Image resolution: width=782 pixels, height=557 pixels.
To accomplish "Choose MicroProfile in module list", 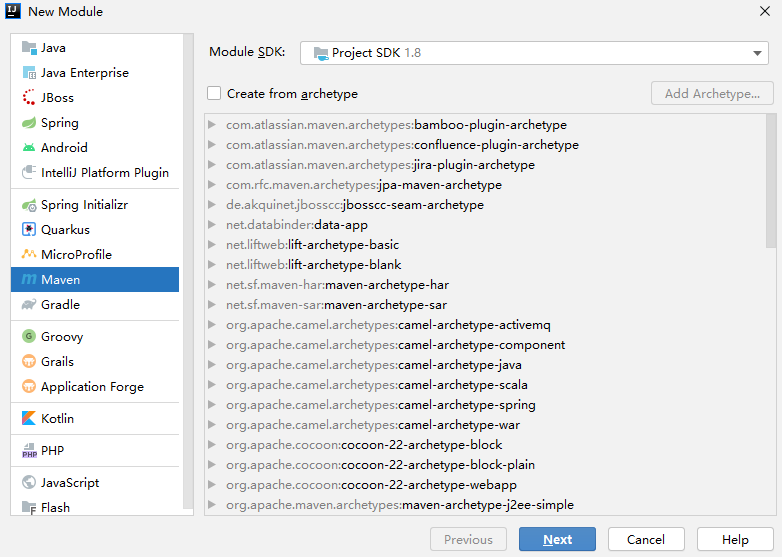I will (x=76, y=255).
